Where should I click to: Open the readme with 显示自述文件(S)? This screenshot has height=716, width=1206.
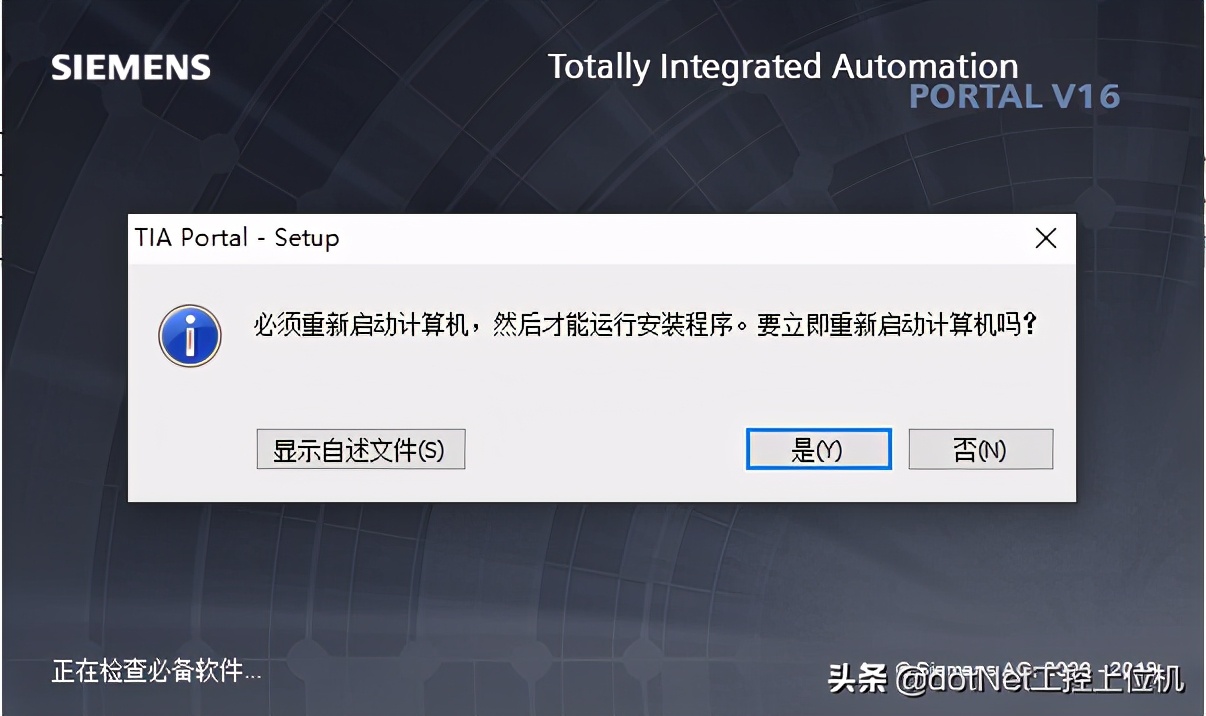pyautogui.click(x=360, y=450)
